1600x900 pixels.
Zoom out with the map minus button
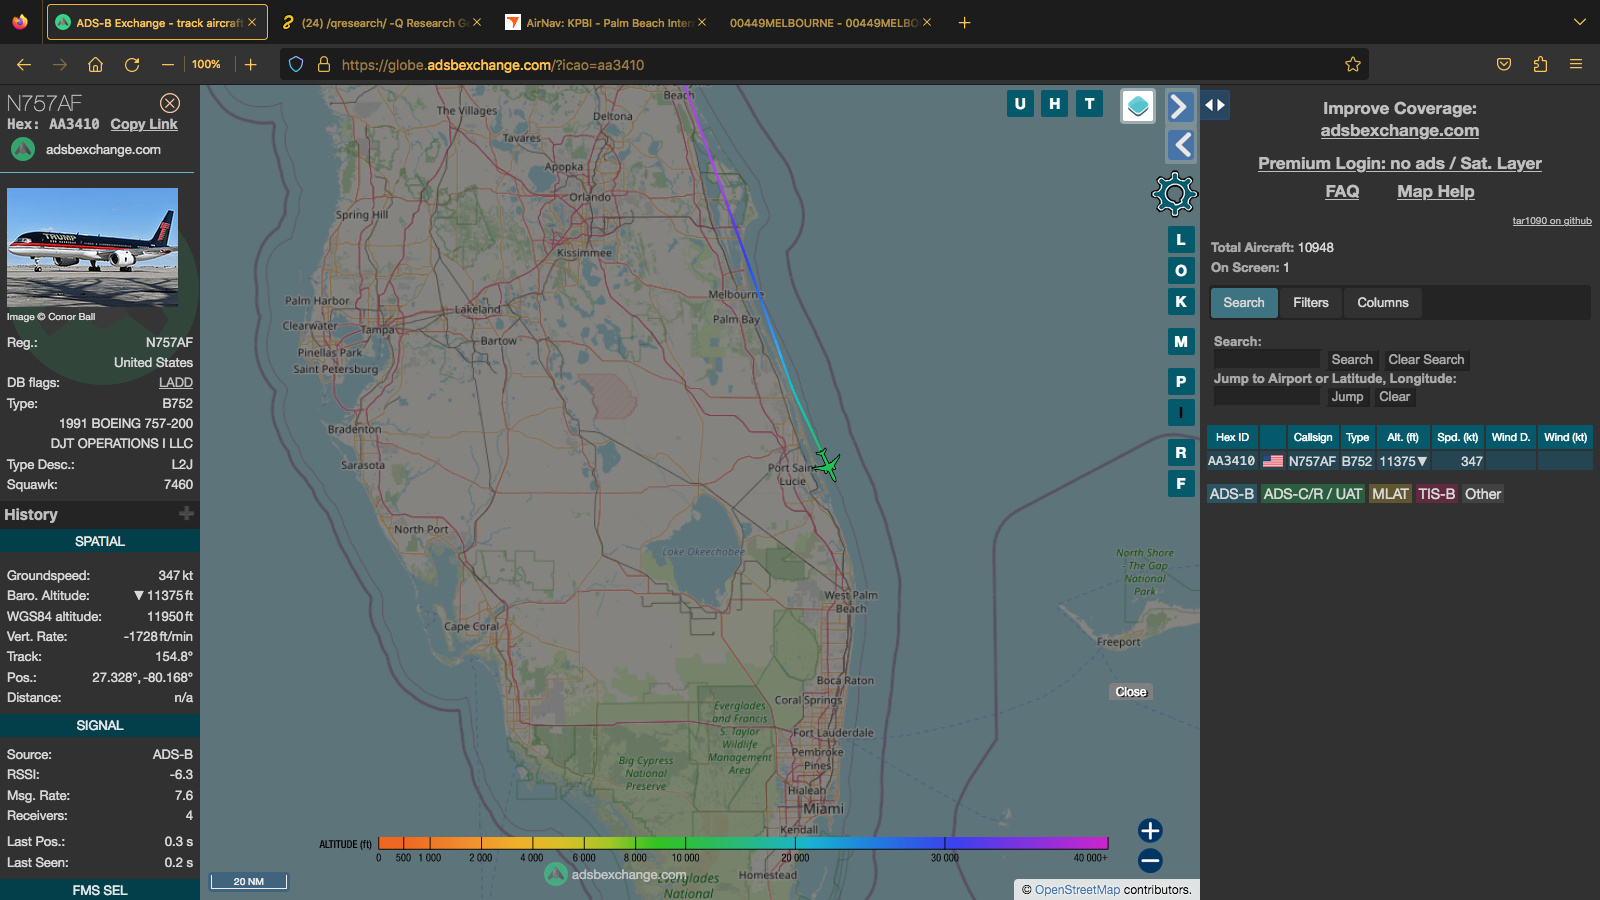(1150, 860)
